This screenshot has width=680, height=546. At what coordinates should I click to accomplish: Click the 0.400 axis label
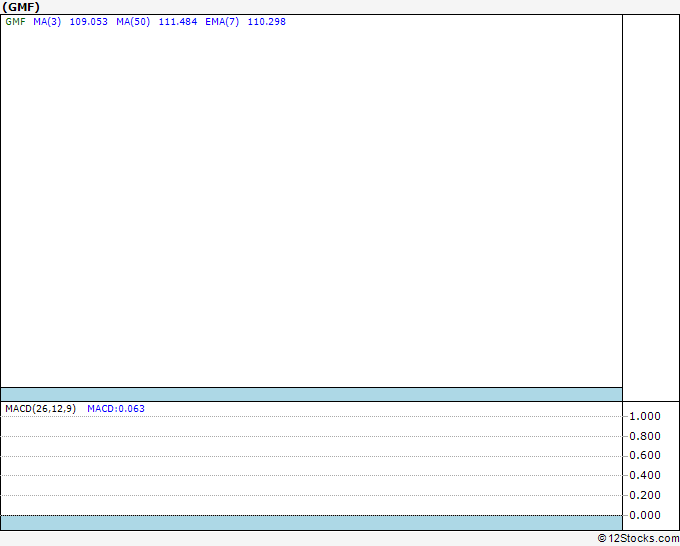645,475
